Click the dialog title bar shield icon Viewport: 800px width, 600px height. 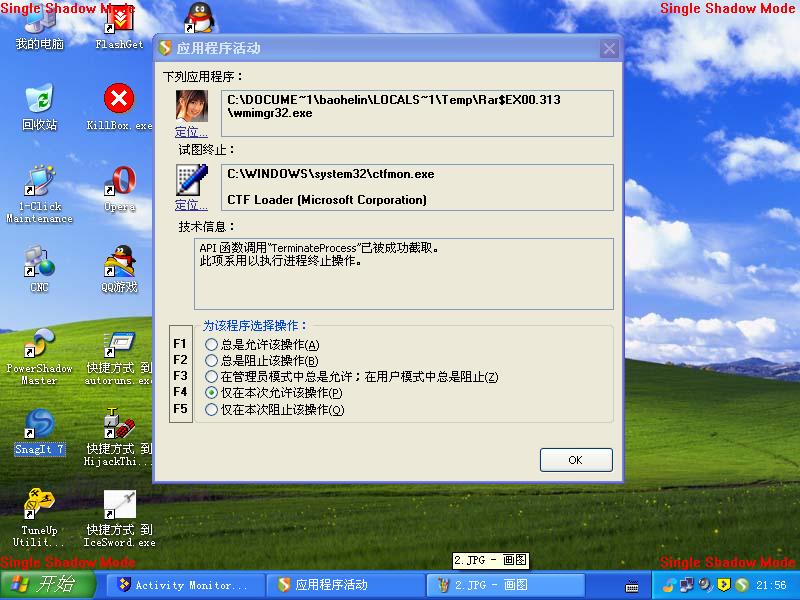pos(165,48)
